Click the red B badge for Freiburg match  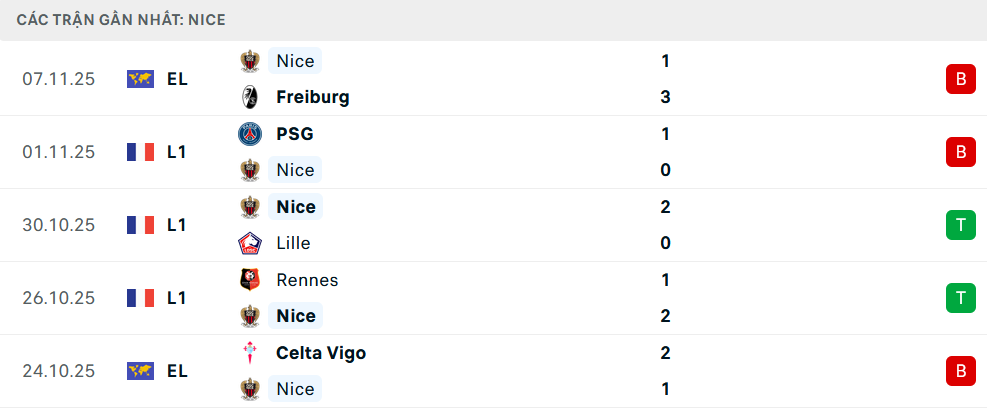(x=960, y=79)
